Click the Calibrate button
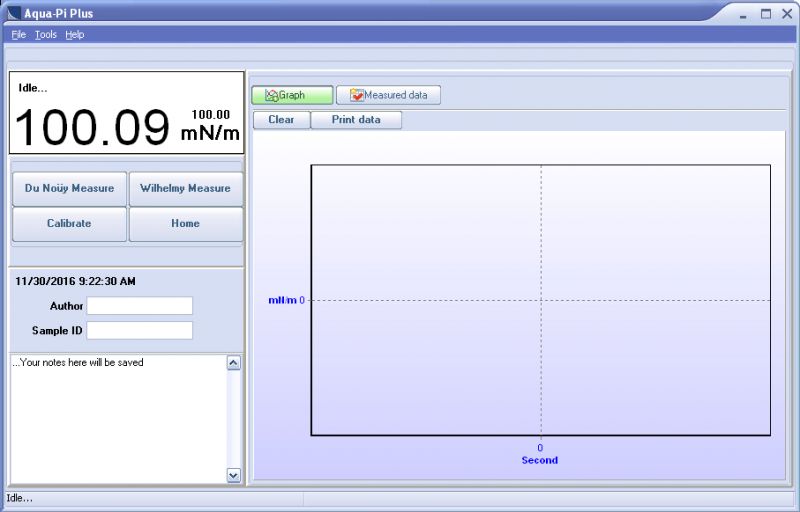This screenshot has height=512, width=800. (69, 224)
